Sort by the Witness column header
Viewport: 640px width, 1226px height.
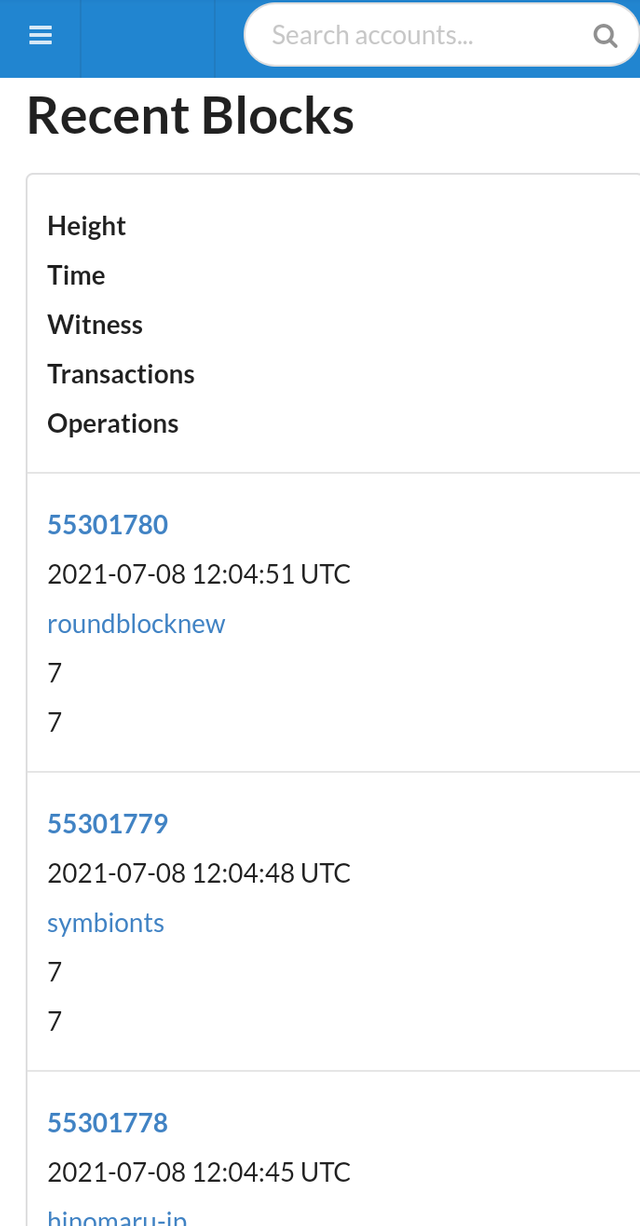click(95, 323)
